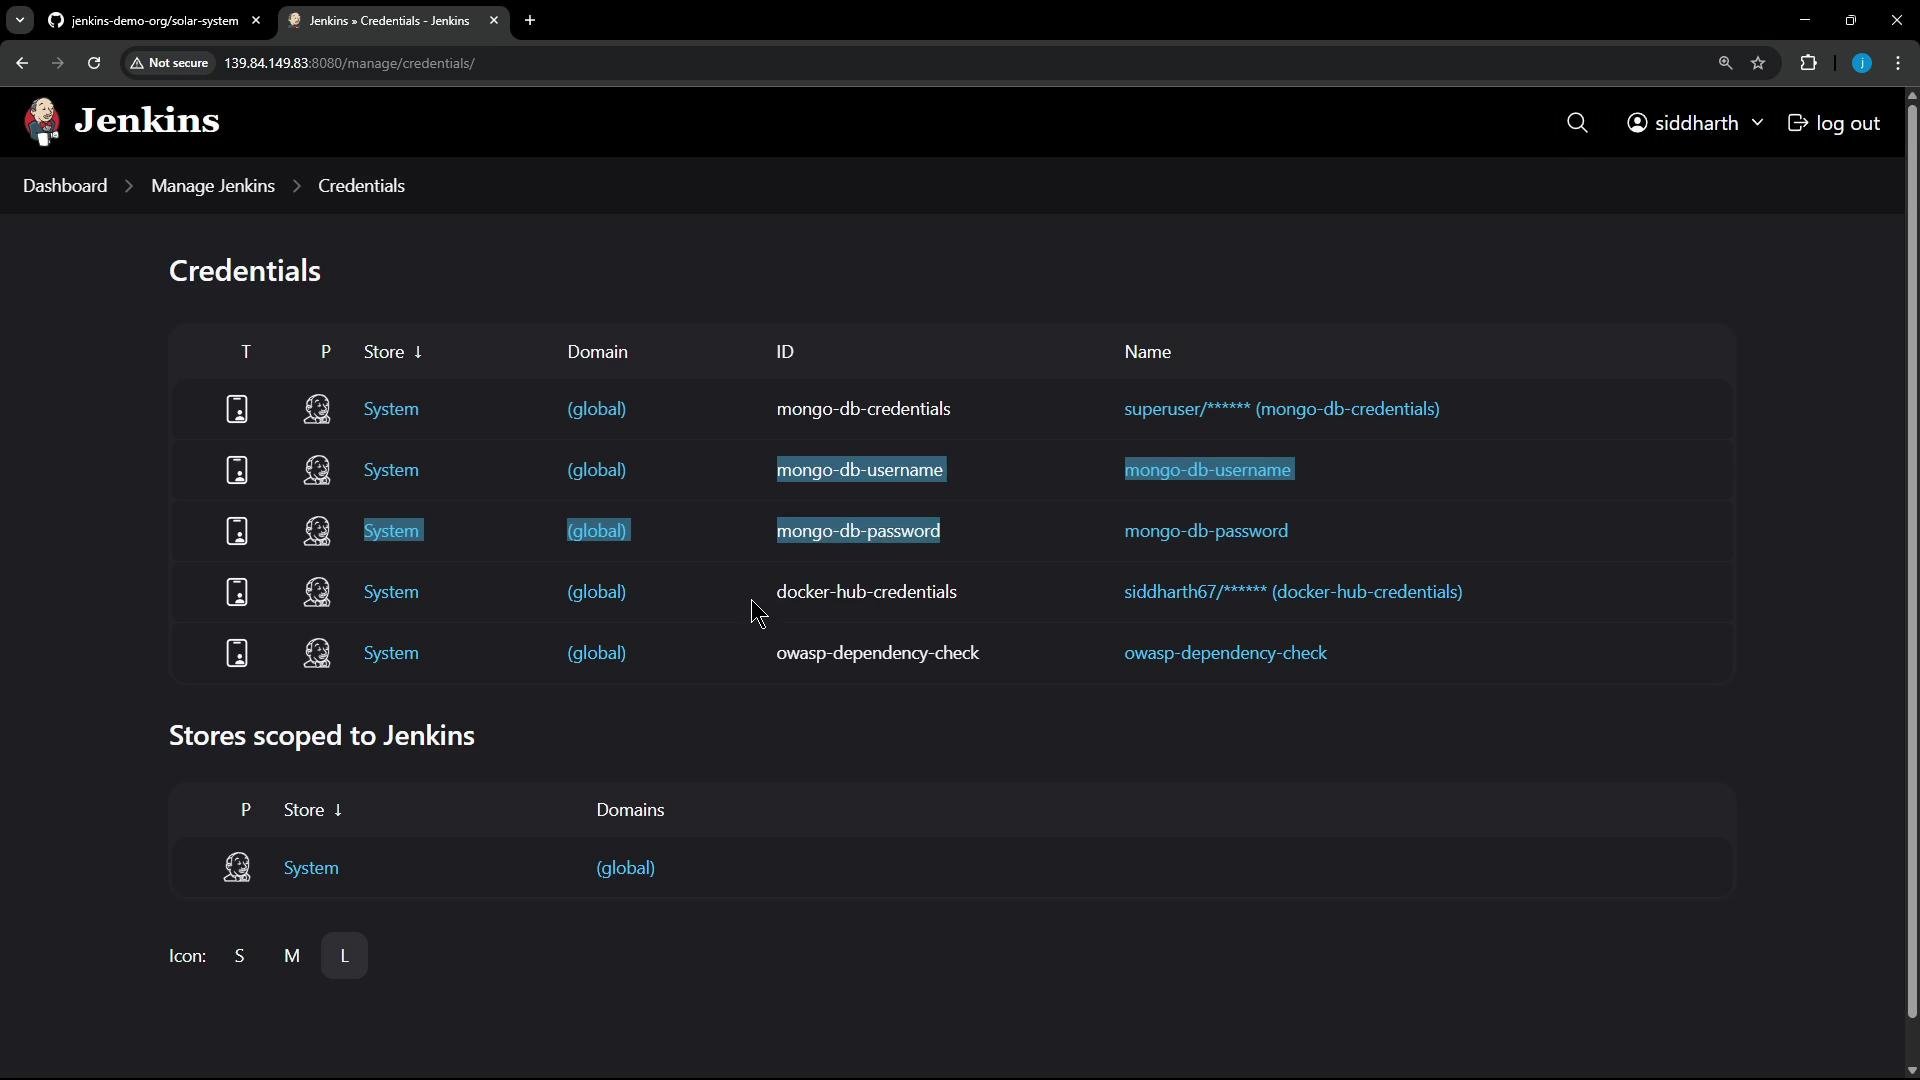Open (global) domain in mongo-db-credentials row

pyautogui.click(x=597, y=409)
